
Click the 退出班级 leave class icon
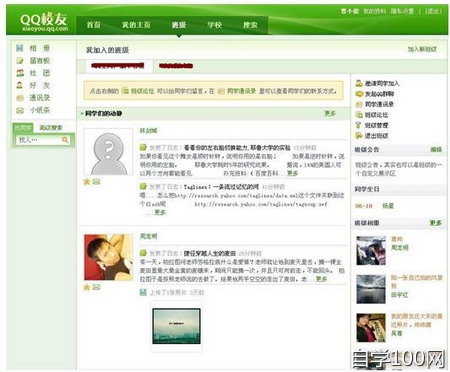(359, 136)
